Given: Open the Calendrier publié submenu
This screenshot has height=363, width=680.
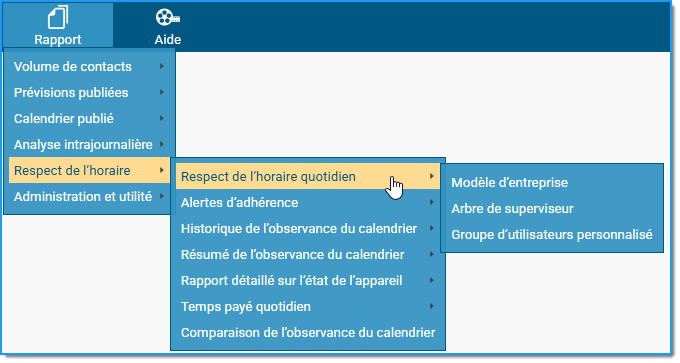Looking at the screenshot, I should (89, 118).
